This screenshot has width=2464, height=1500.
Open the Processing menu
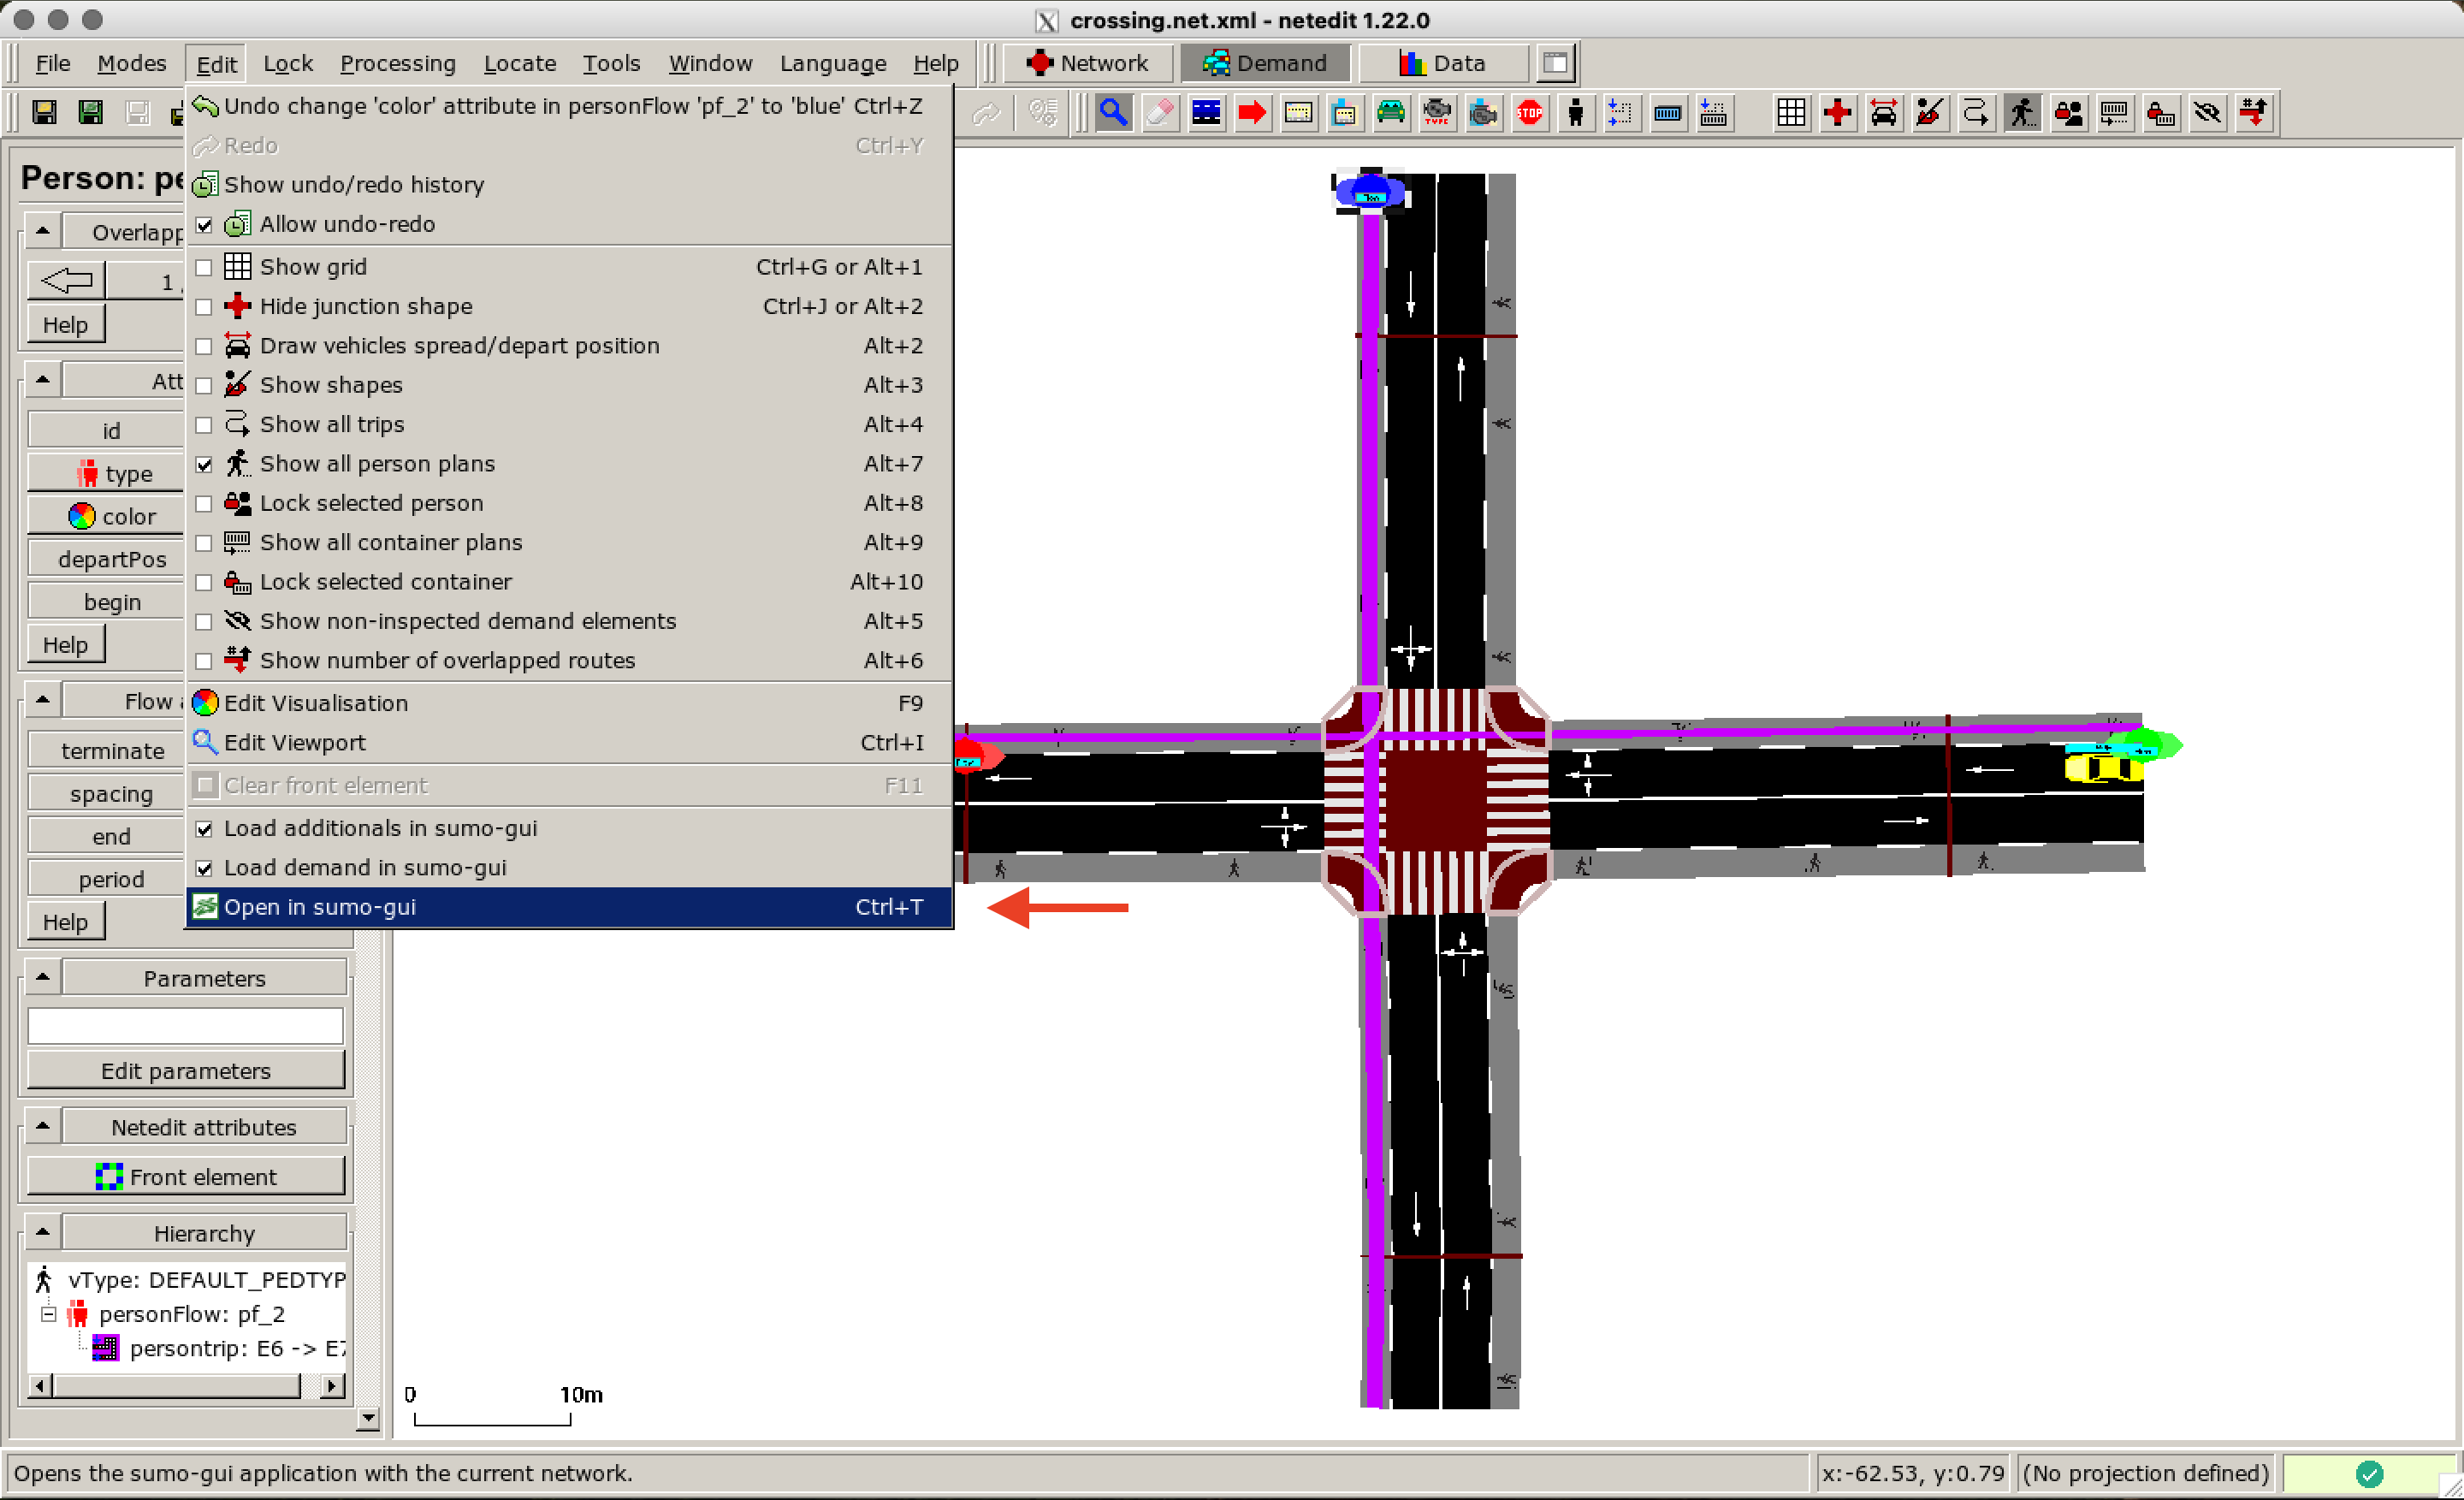(x=398, y=62)
